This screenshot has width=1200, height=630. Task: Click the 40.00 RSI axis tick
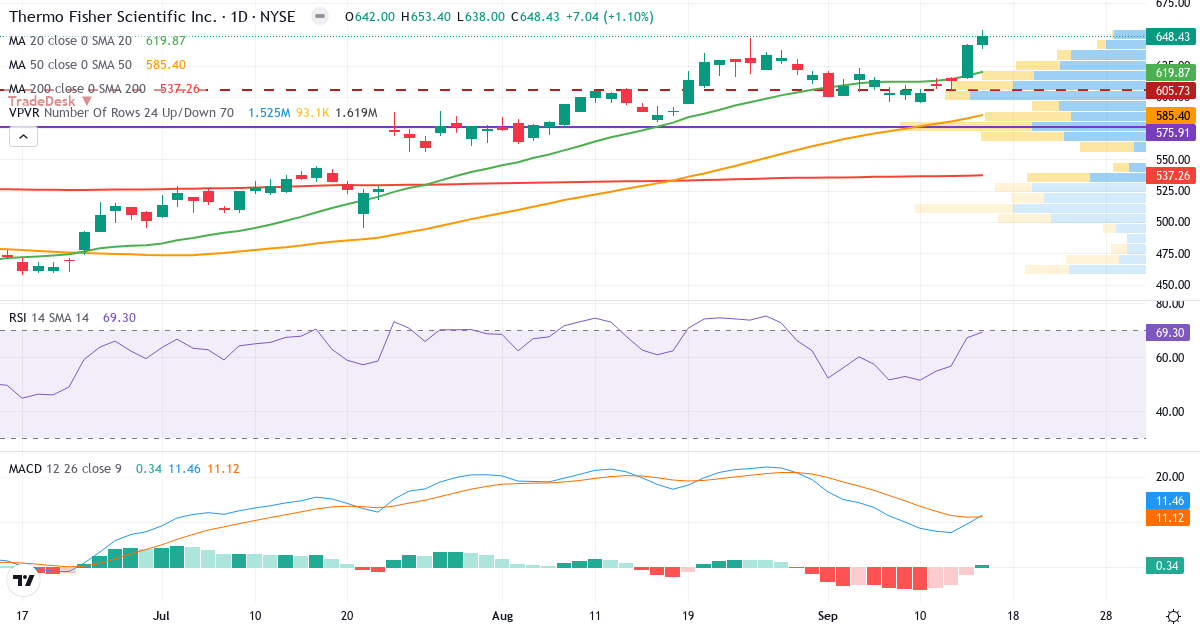coord(1171,411)
